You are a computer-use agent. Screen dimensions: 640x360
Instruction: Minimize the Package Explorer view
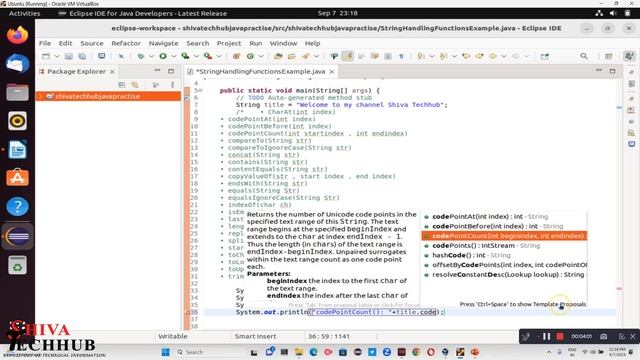(x=158, y=71)
